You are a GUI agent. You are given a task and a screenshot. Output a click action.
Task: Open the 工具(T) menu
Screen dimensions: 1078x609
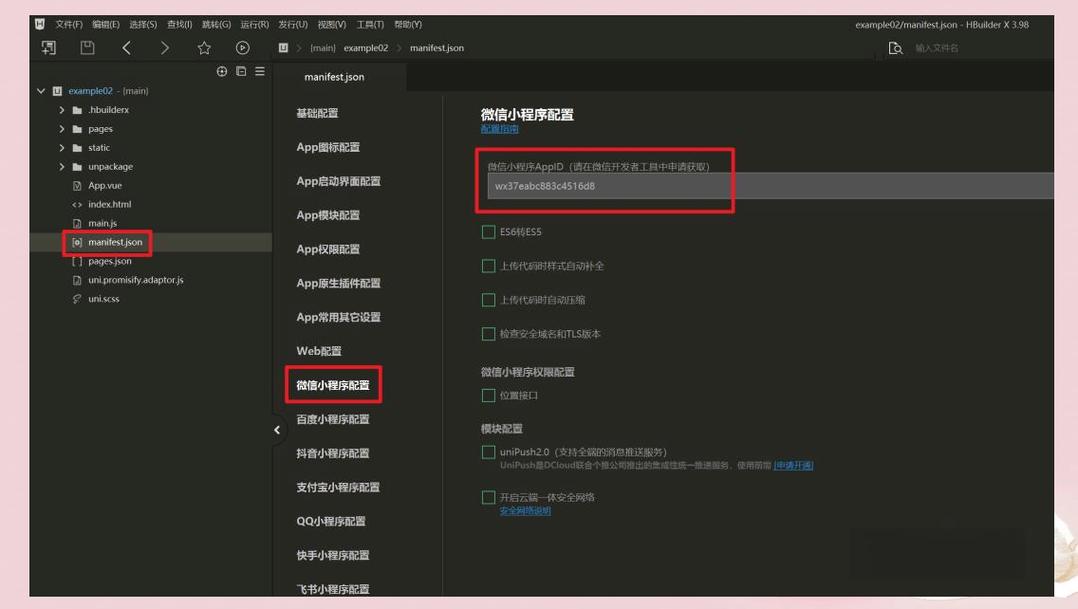[370, 25]
